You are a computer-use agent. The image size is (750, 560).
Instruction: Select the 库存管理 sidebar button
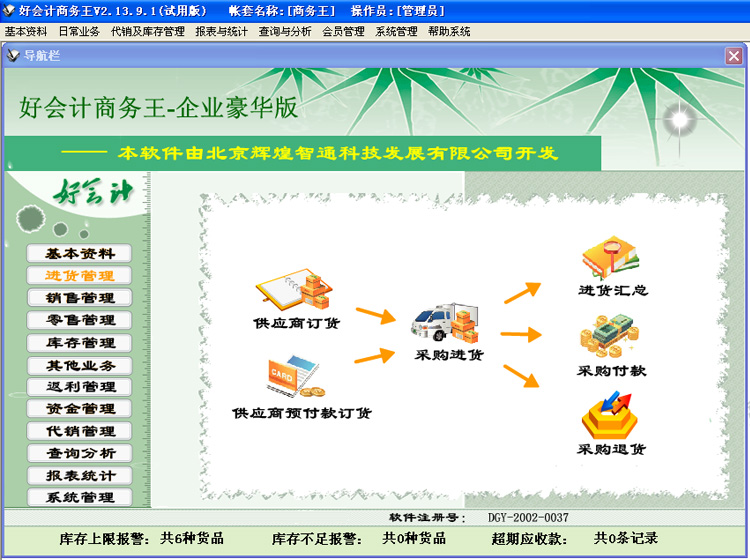79,343
